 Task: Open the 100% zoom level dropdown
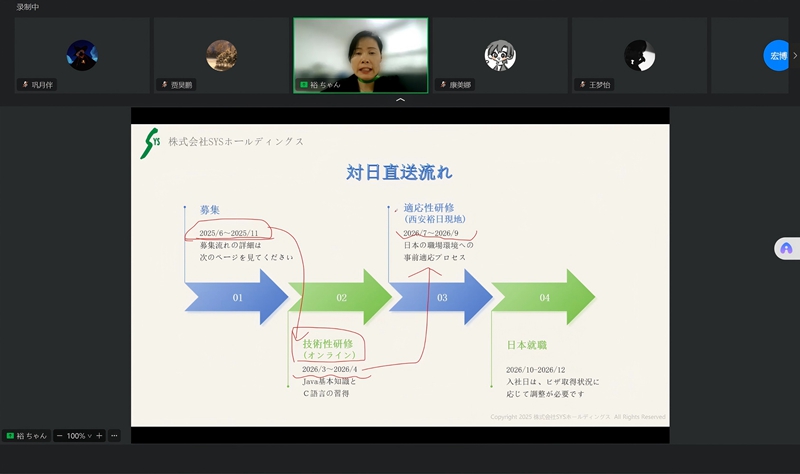click(79, 436)
